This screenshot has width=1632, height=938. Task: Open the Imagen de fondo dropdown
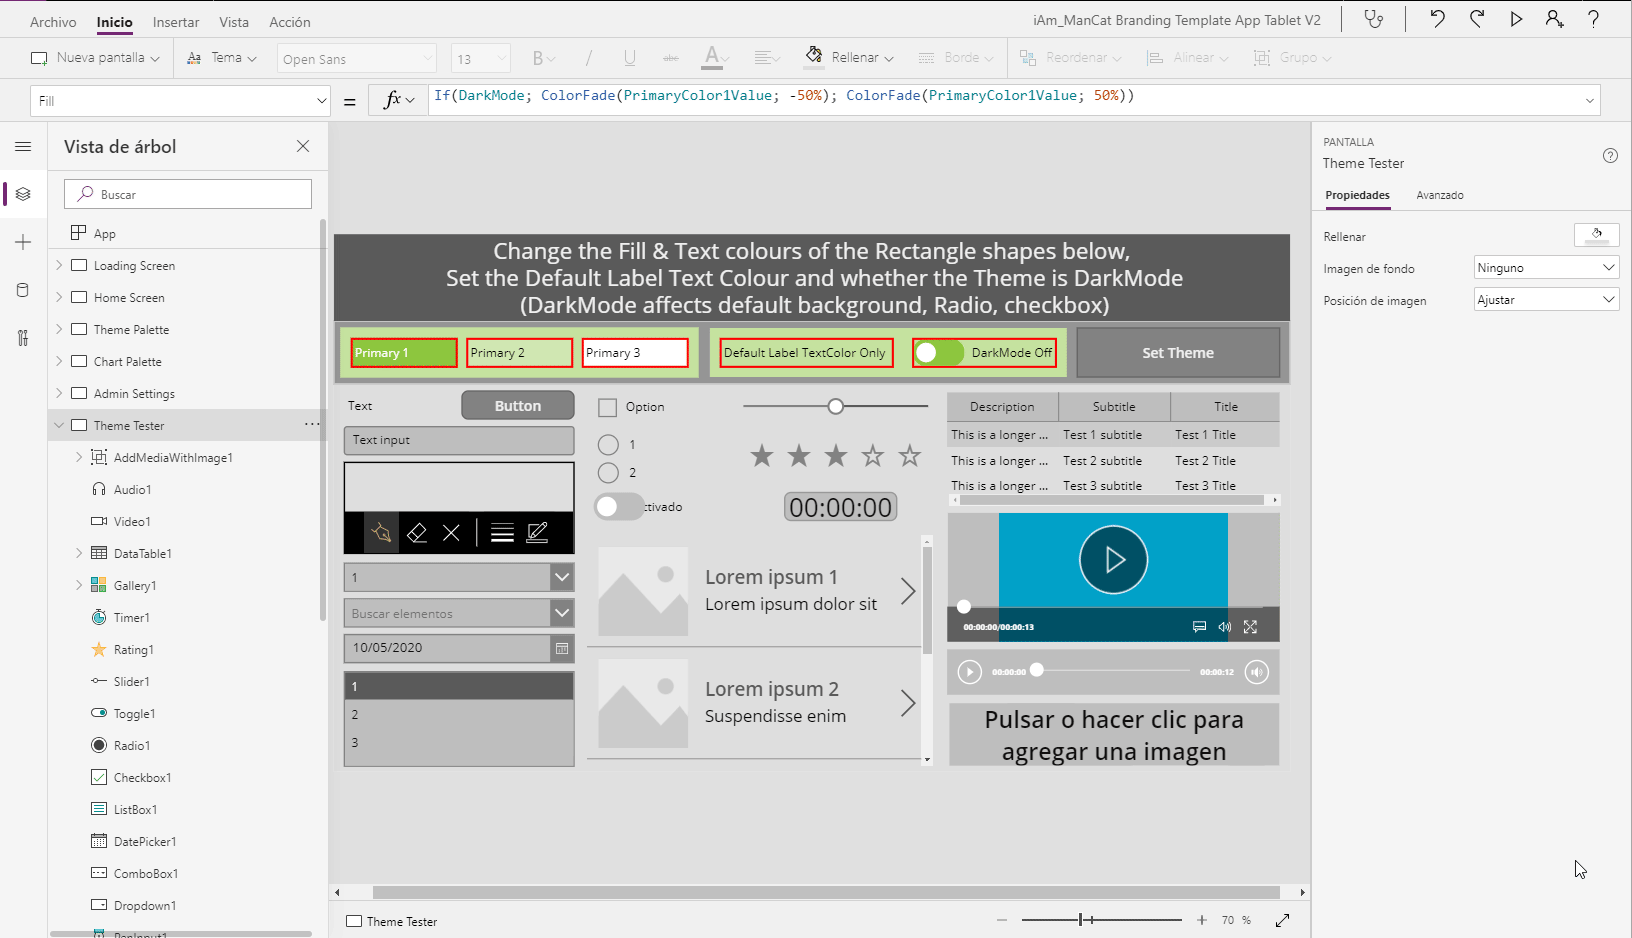pyautogui.click(x=1546, y=268)
